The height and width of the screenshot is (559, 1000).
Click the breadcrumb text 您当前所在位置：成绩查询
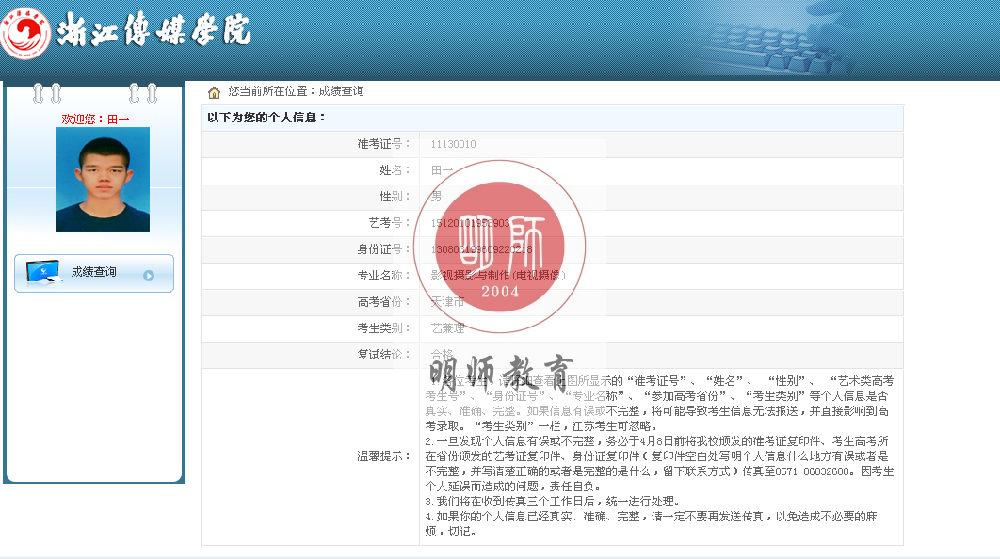click(x=296, y=92)
